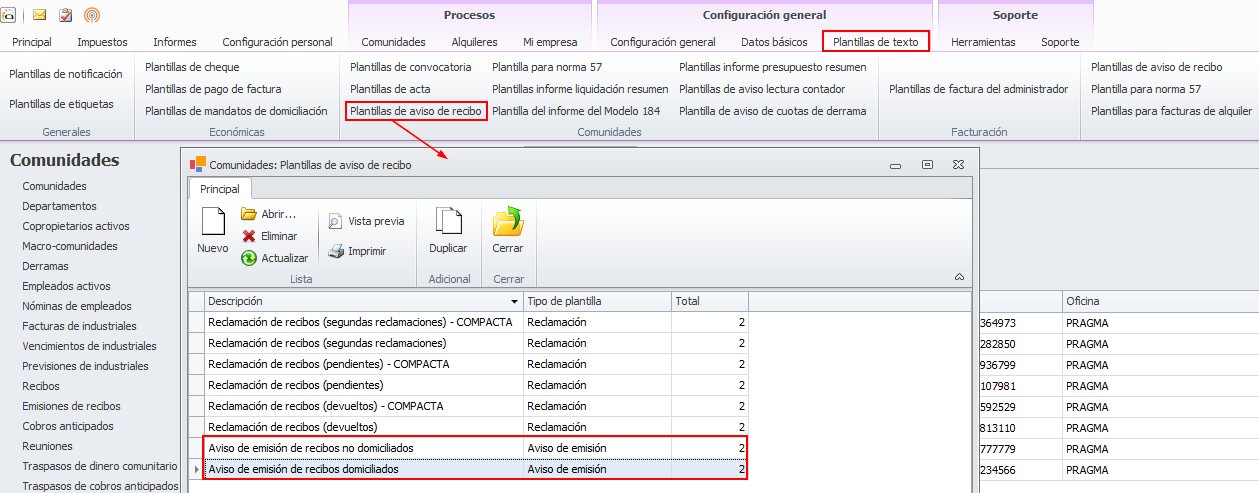Click the Imprimir printer icon
Image resolution: width=1259 pixels, height=493 pixels.
point(336,251)
